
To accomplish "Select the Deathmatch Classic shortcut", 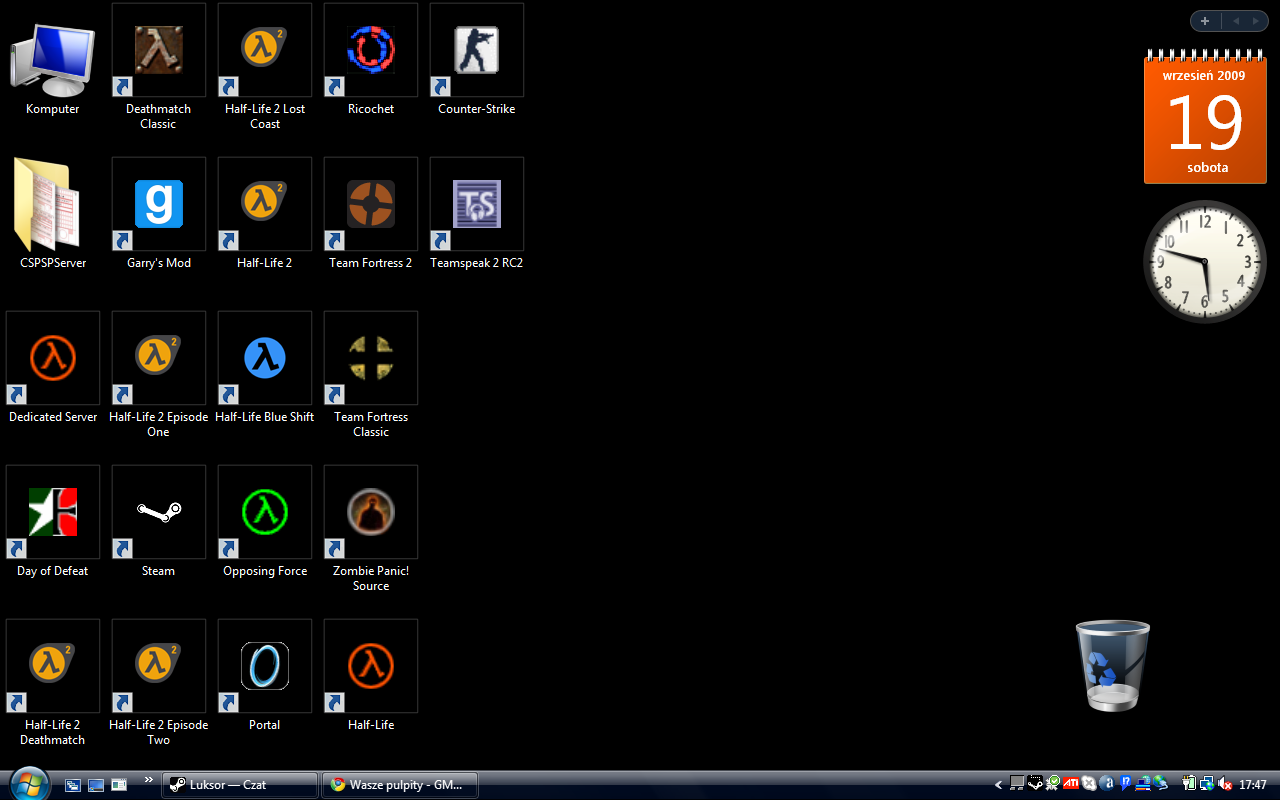I will 158,68.
